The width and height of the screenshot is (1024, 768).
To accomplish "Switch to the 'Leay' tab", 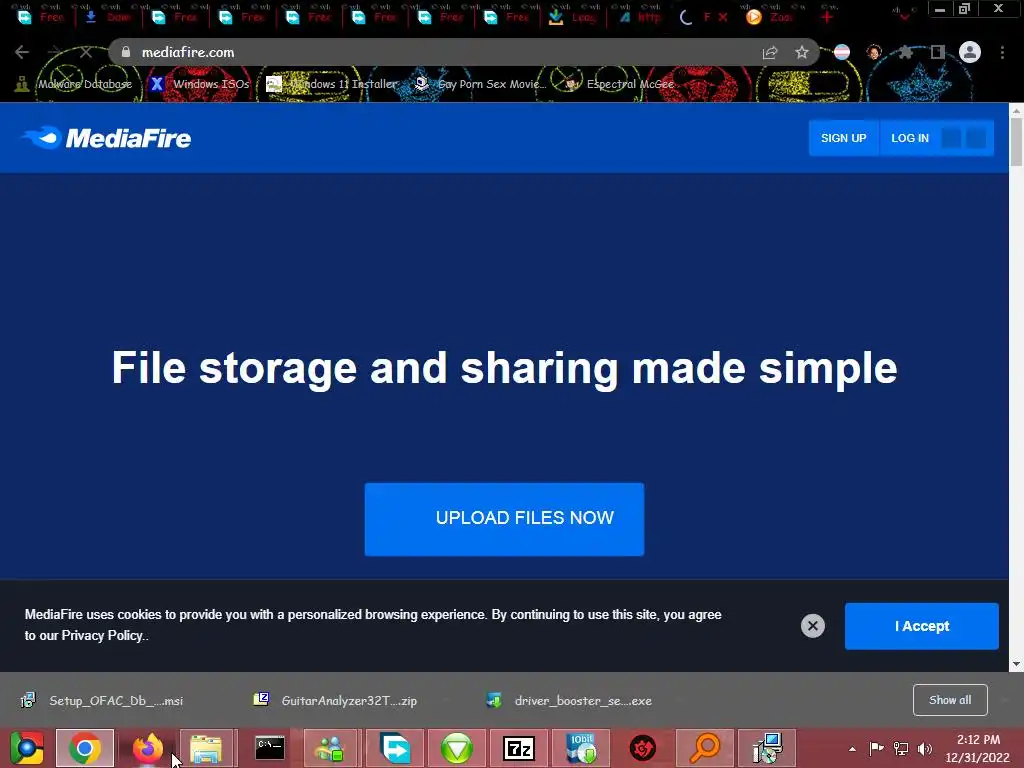I will [x=573, y=17].
